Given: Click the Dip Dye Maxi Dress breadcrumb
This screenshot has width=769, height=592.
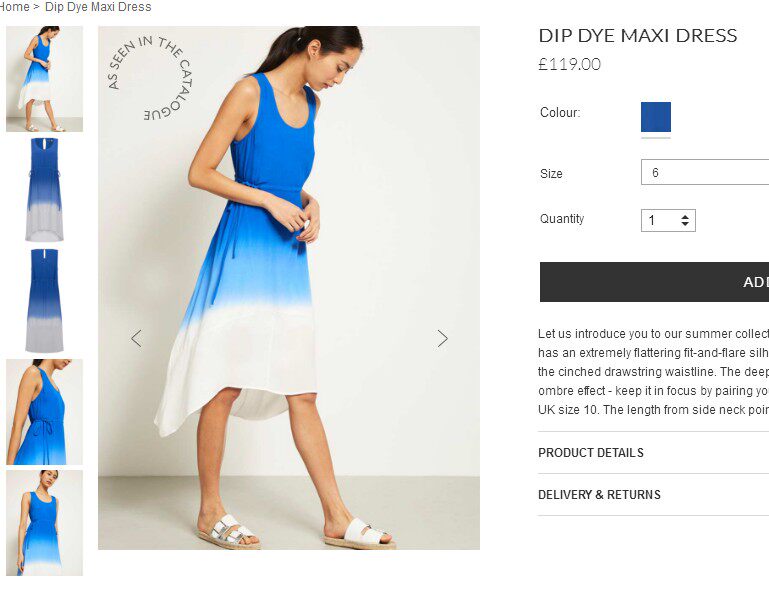Looking at the screenshot, I should 98,7.
